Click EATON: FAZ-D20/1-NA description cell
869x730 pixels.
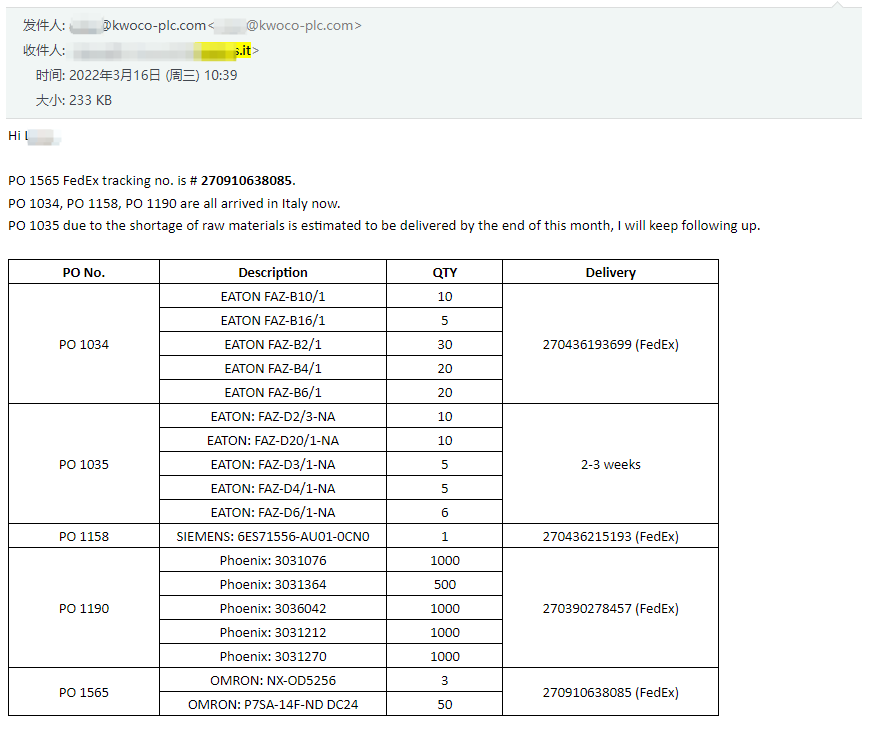[x=273, y=441]
